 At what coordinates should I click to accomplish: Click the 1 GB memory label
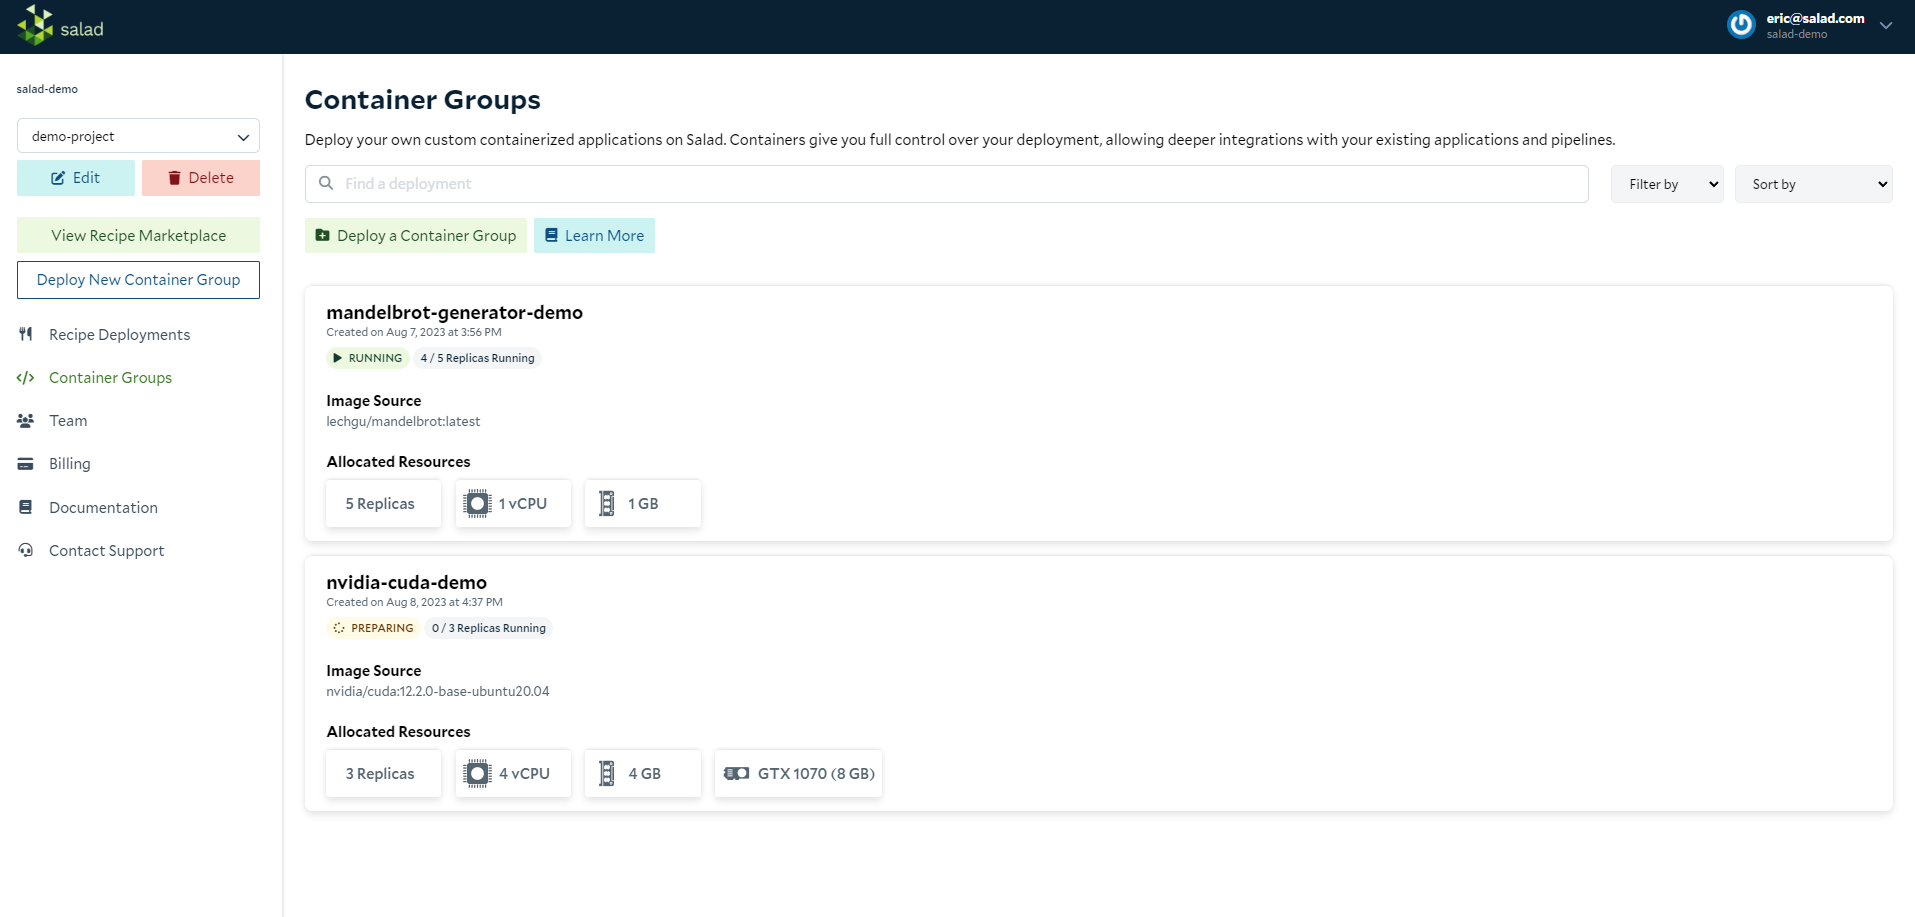643,504
